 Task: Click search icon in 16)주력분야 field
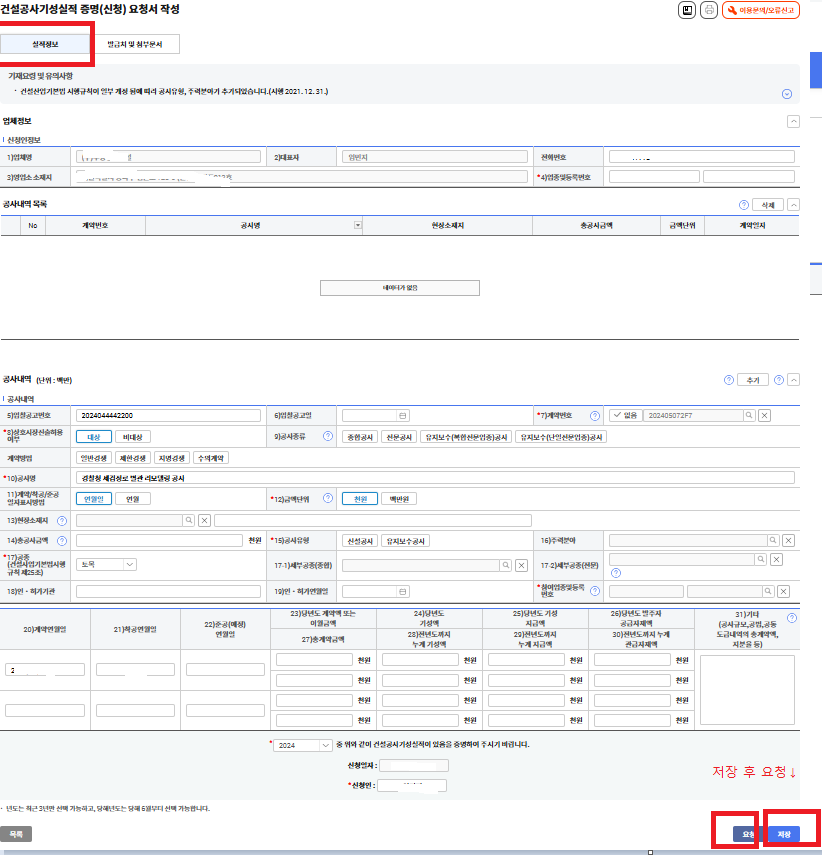[773, 540]
